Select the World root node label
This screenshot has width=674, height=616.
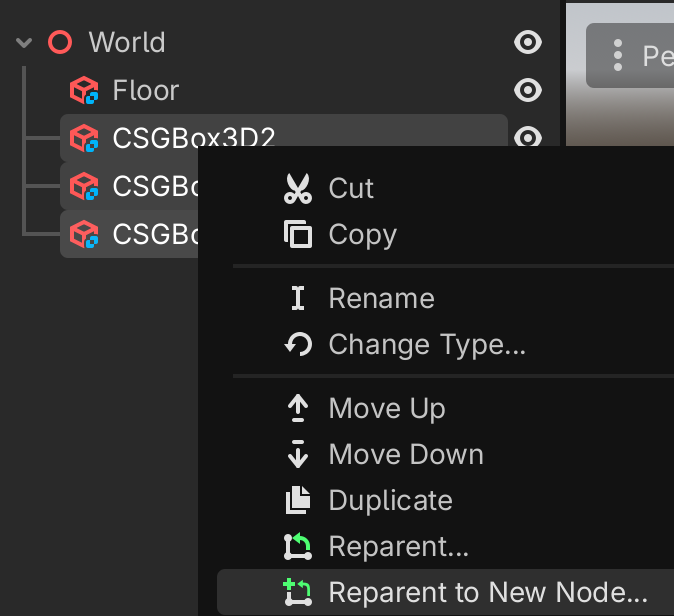(x=127, y=42)
